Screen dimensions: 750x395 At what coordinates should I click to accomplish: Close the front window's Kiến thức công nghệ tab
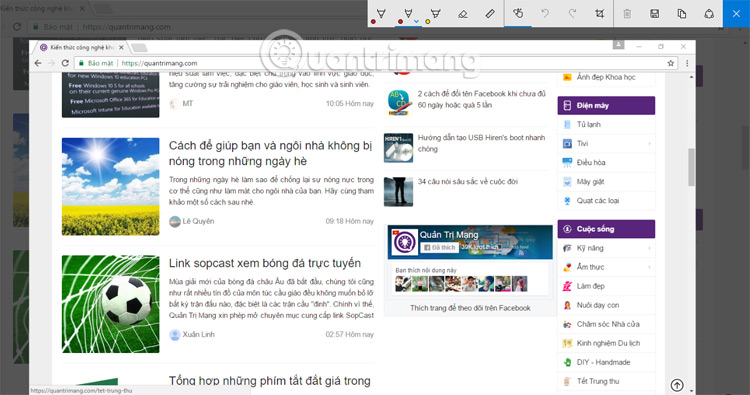[x=121, y=47]
